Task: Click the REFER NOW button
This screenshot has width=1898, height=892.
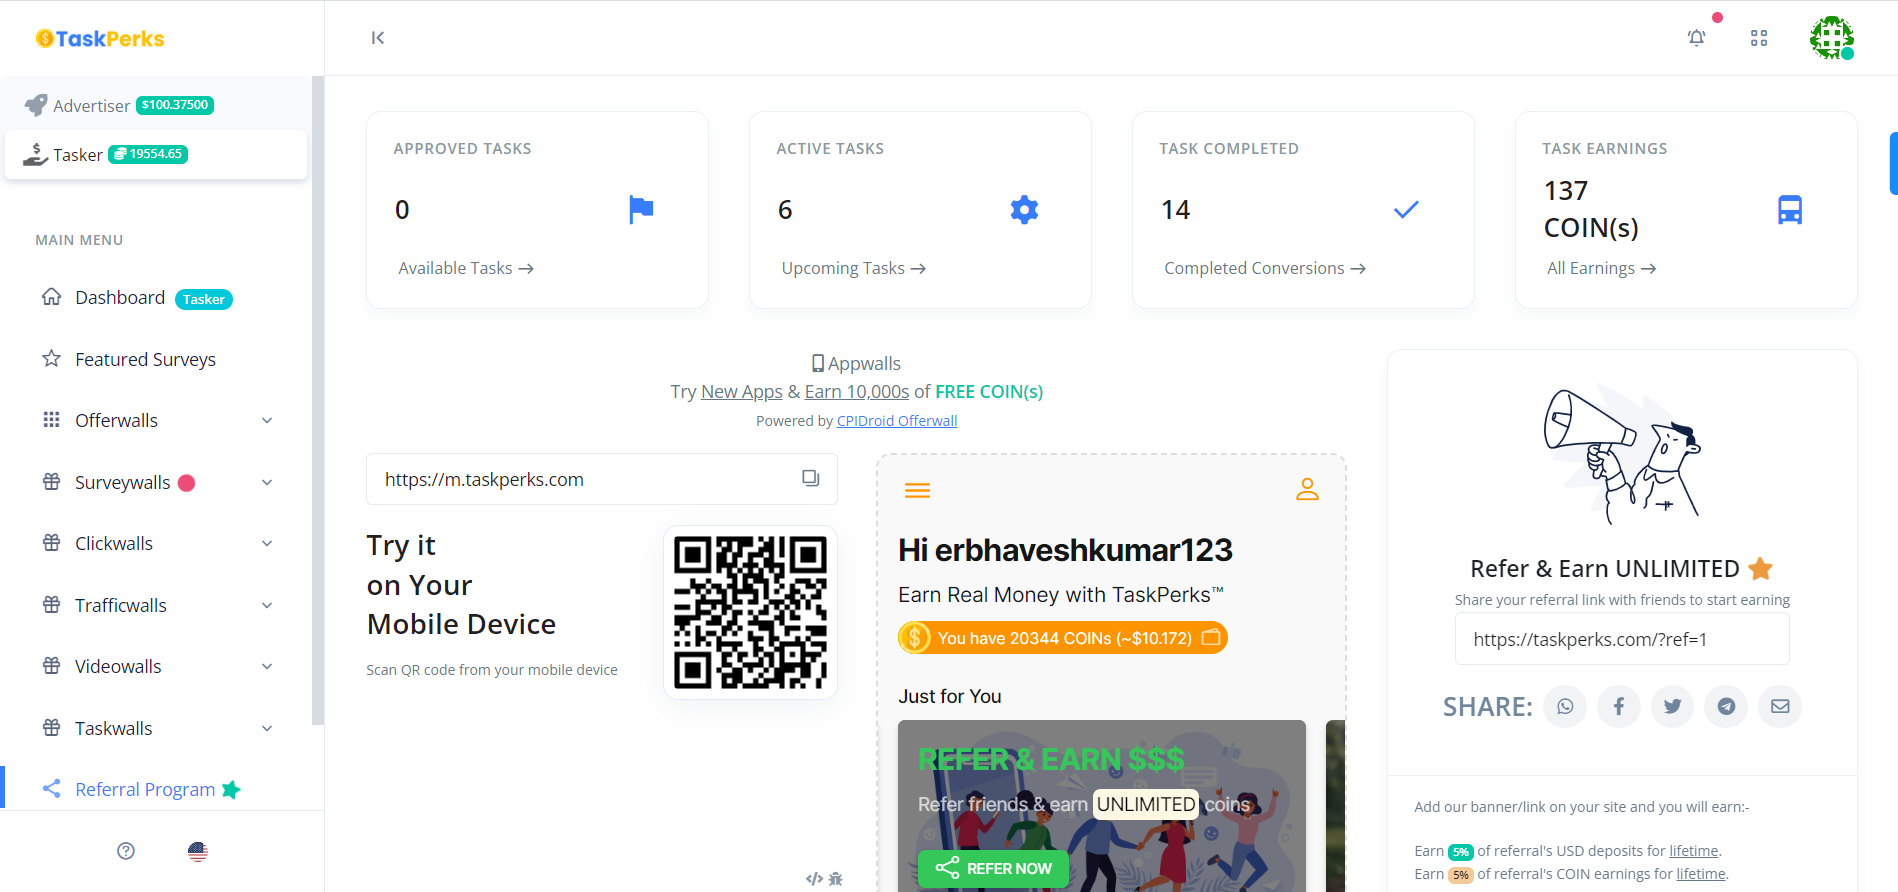Action: coord(993,868)
